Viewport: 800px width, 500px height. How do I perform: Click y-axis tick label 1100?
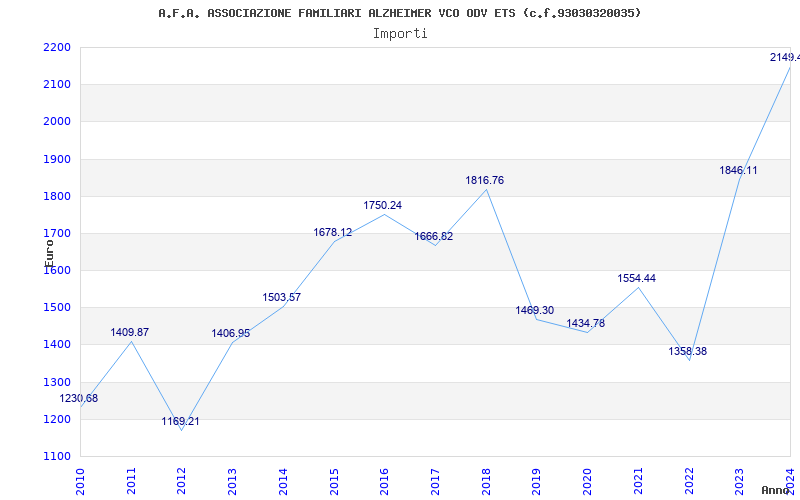[x=57, y=457]
